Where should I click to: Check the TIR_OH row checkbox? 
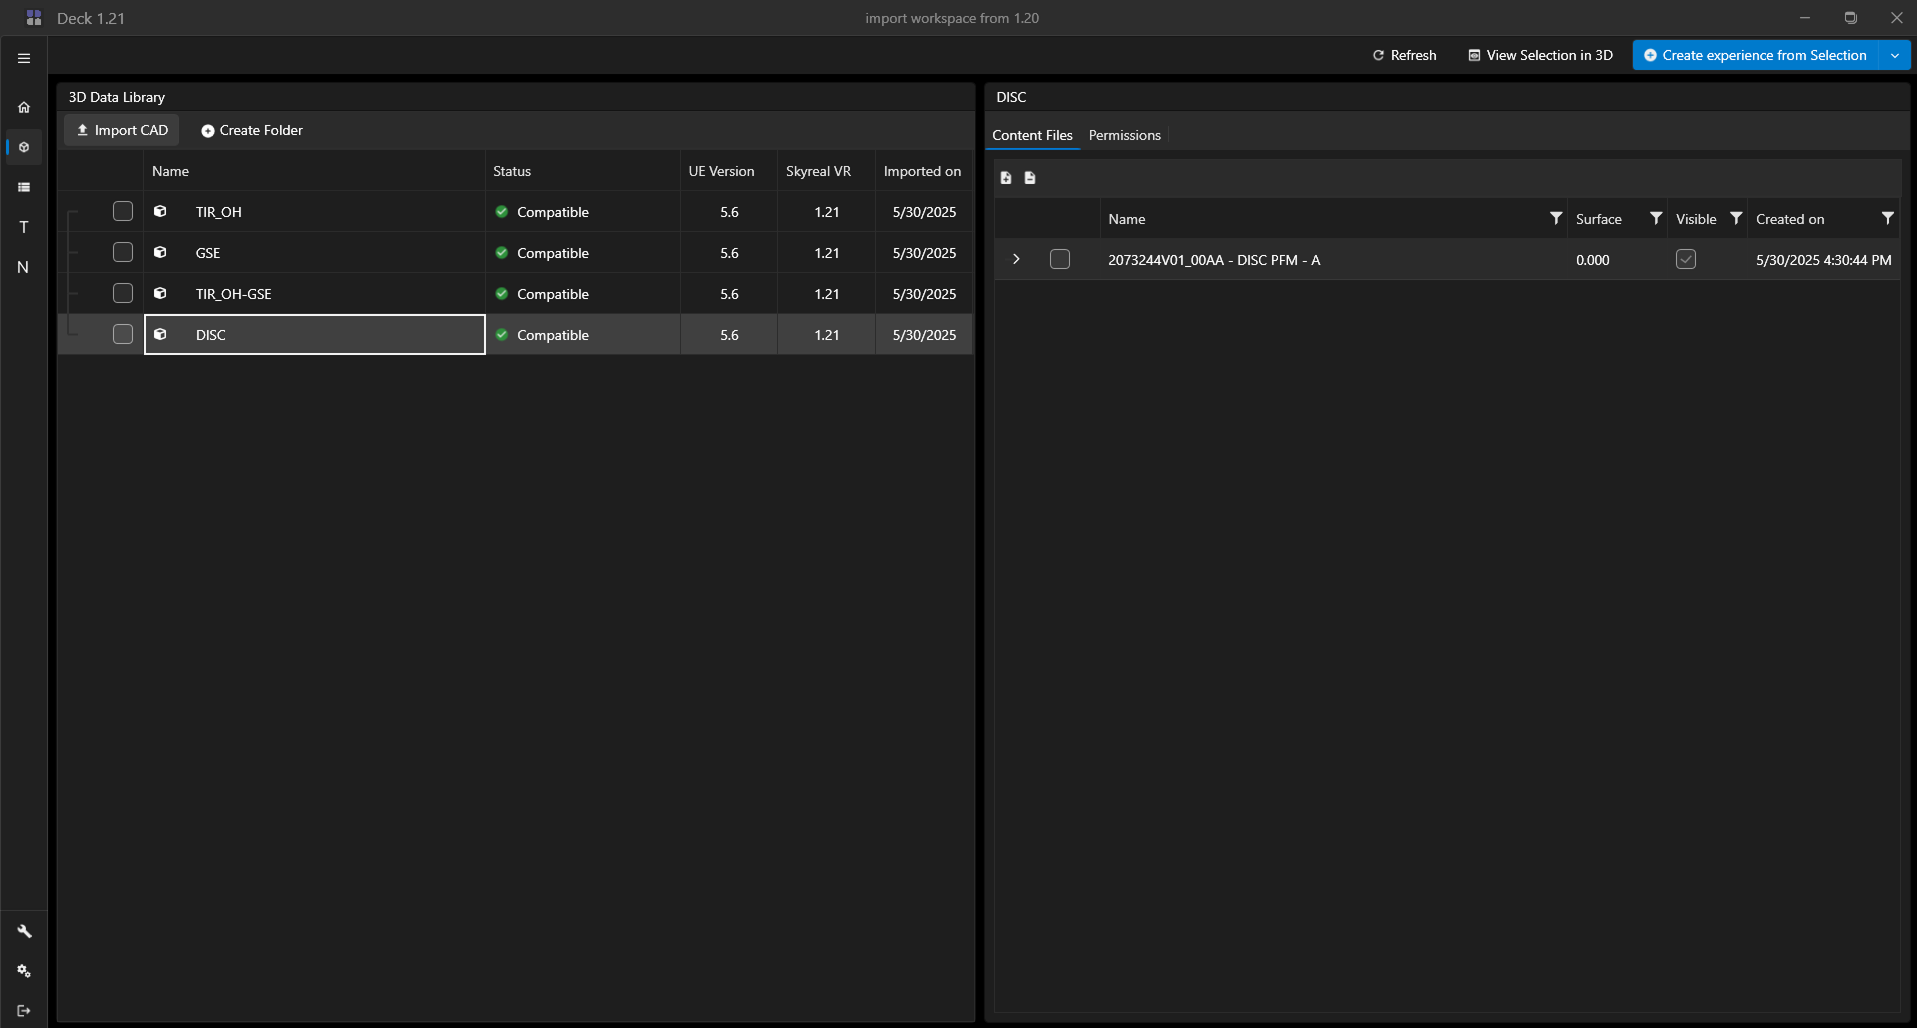123,211
